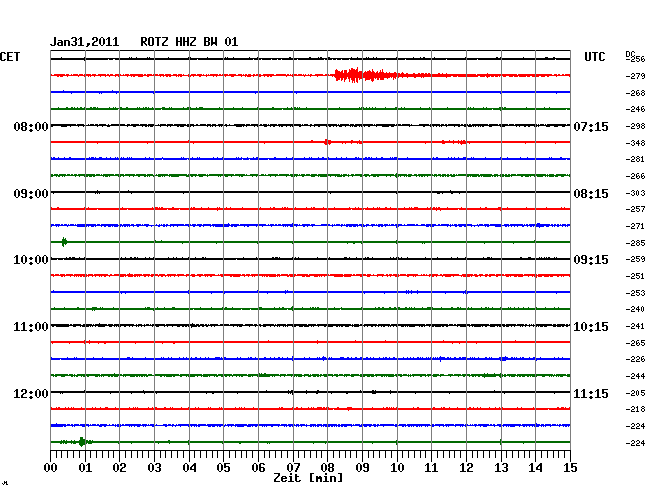650x494 pixels.
Task: Click the DC offset value -205
Action: pyautogui.click(x=635, y=393)
